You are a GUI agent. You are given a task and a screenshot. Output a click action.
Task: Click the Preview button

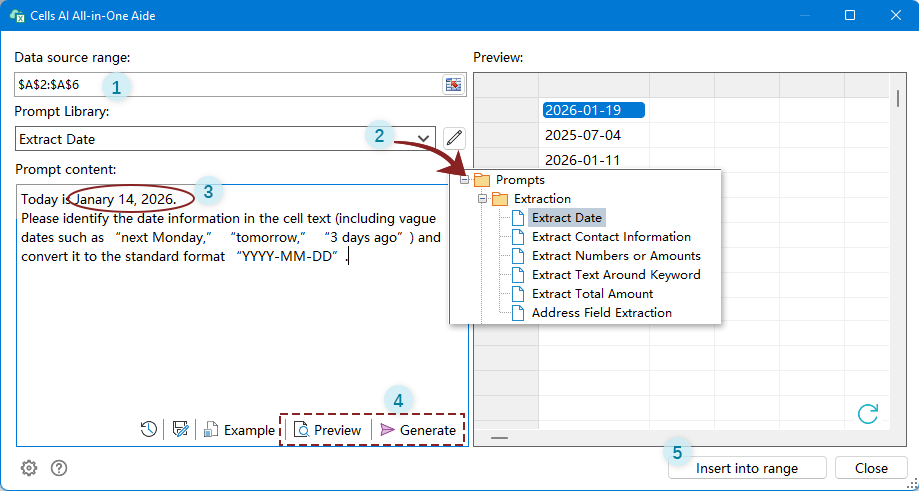click(x=328, y=430)
